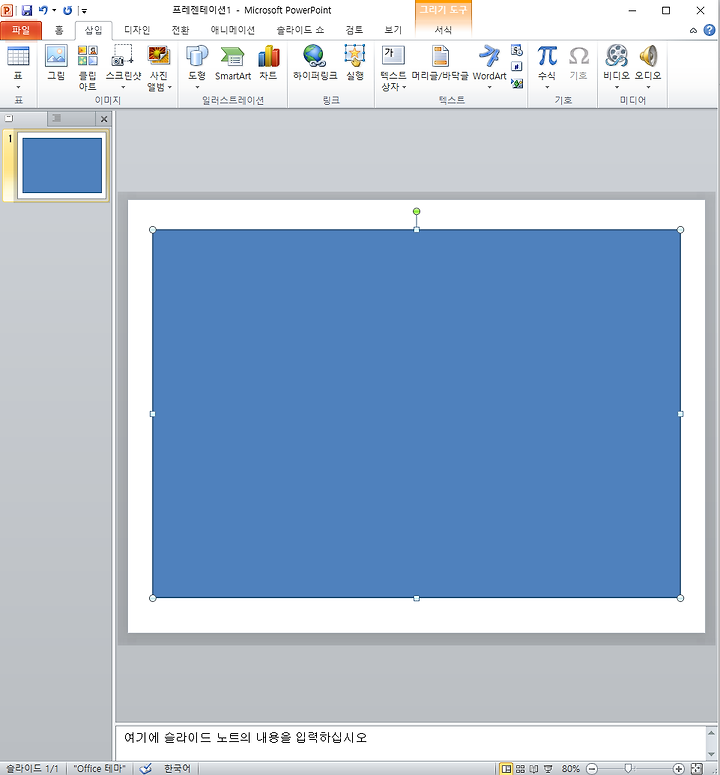Open the 도형 shapes gallery icon
Image resolution: width=720 pixels, height=775 pixels.
(x=197, y=56)
